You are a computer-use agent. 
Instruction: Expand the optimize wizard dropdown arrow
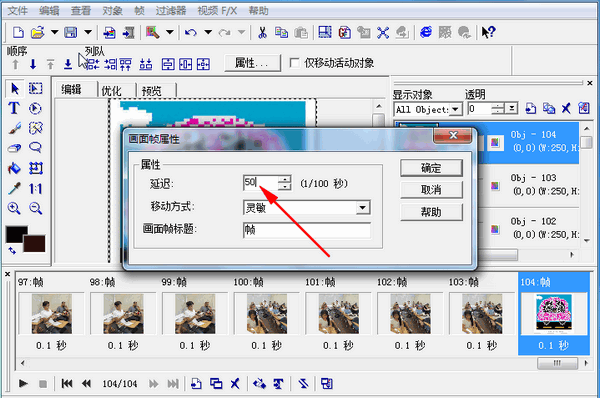(x=170, y=32)
